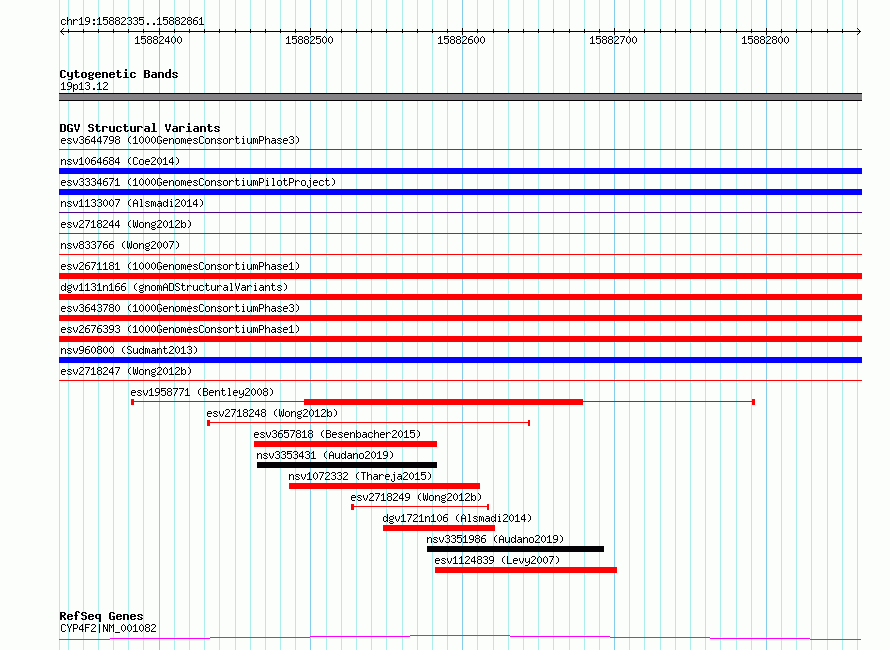This screenshot has width=890, height=650.
Task: Select the nsv960800 (Sudmant2013) label
Action: (x=129, y=350)
